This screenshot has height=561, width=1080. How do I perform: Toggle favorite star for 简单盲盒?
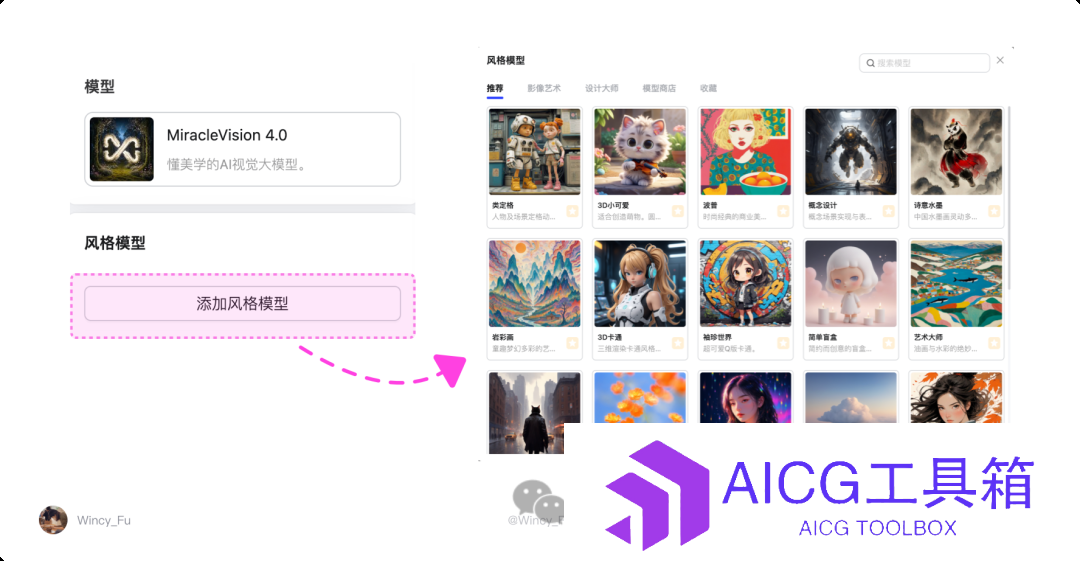pyautogui.click(x=889, y=343)
